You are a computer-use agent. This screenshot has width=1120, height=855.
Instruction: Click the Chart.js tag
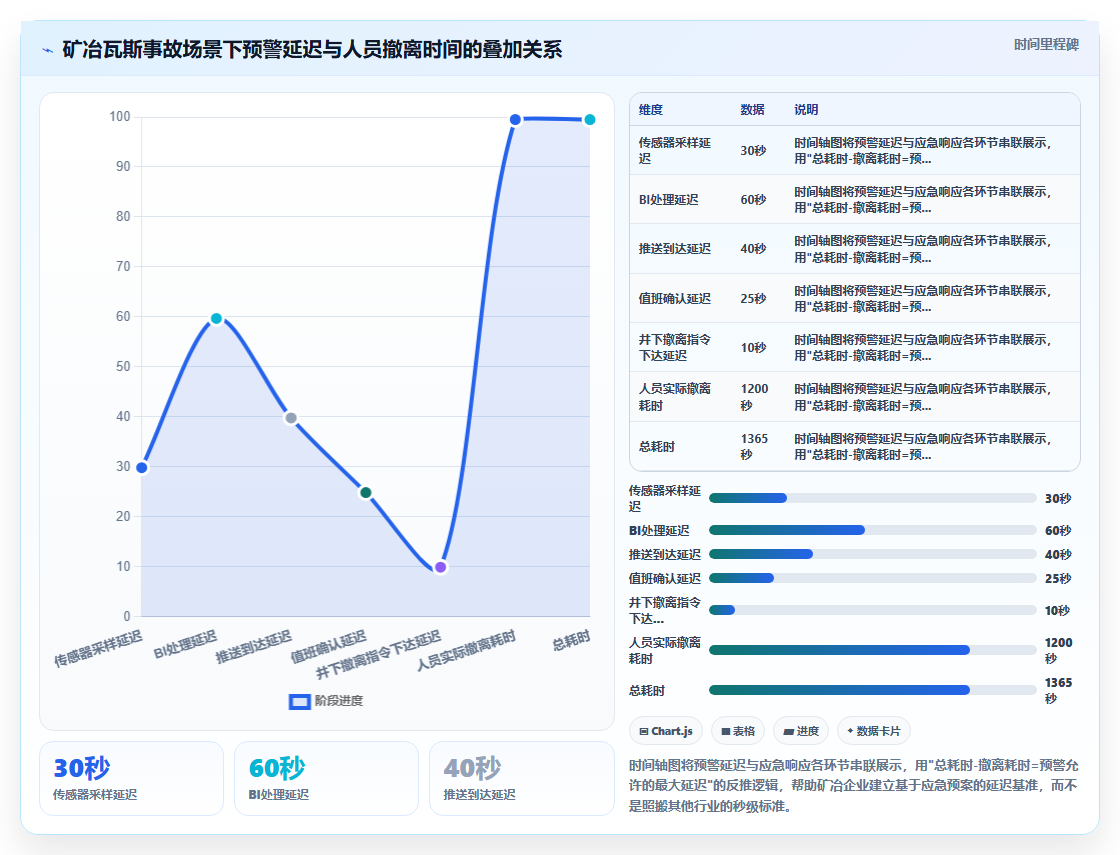[666, 731]
